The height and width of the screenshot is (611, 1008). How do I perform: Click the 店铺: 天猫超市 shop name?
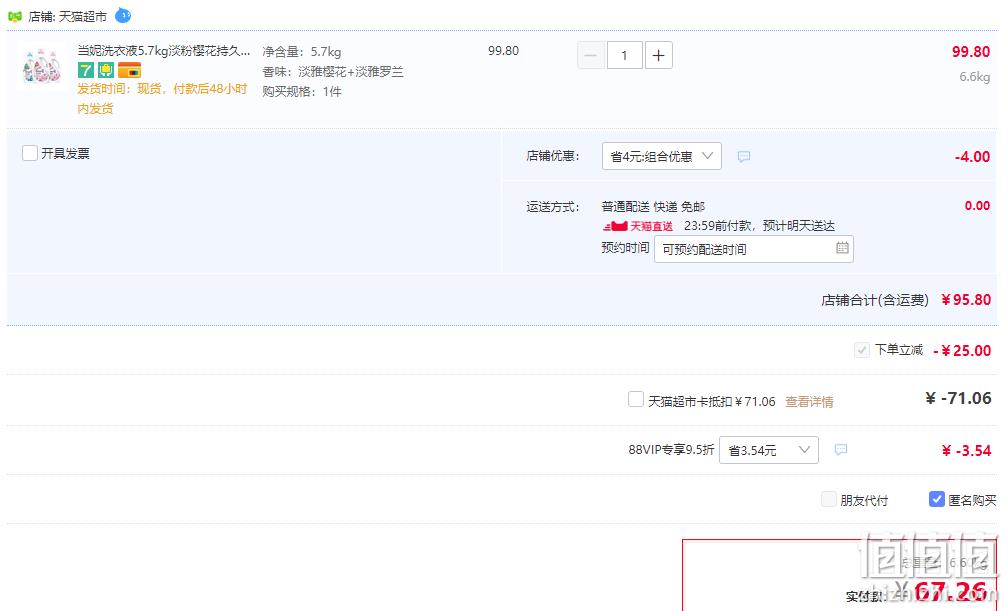(68, 17)
